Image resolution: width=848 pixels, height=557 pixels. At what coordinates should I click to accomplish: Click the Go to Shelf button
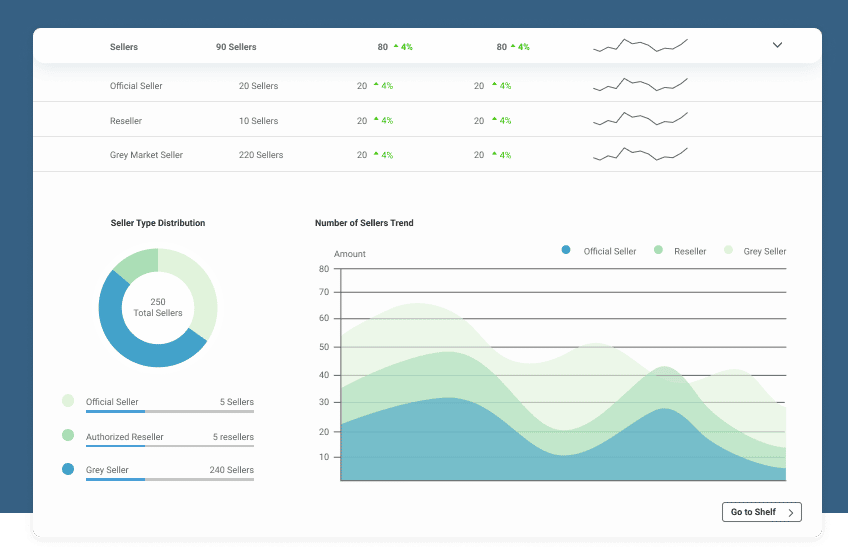click(x=761, y=512)
